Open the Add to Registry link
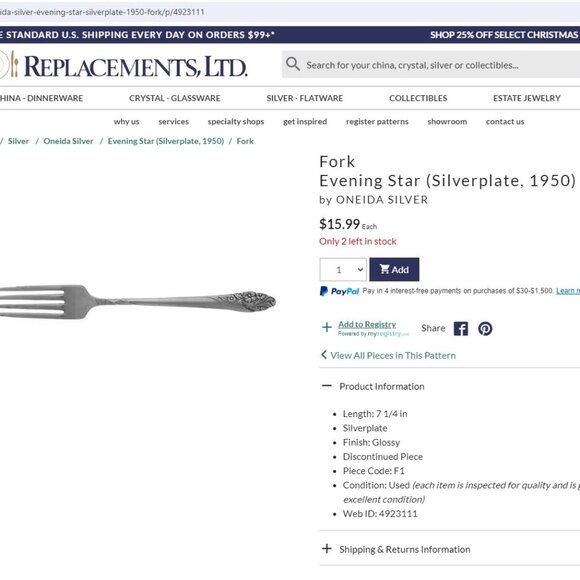The width and height of the screenshot is (580, 580). [367, 324]
